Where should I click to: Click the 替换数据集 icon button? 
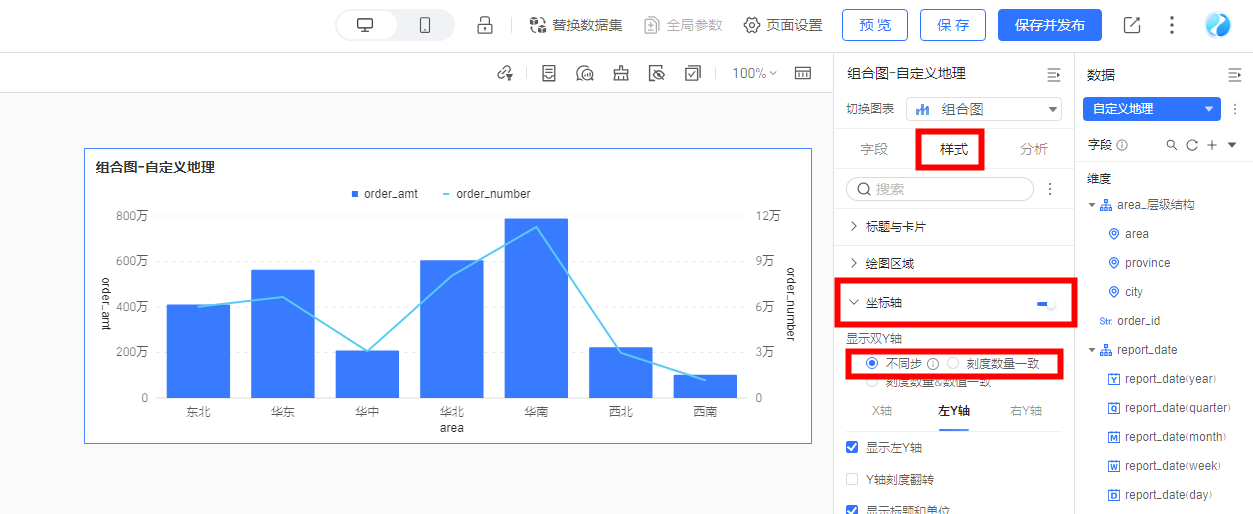pyautogui.click(x=538, y=25)
